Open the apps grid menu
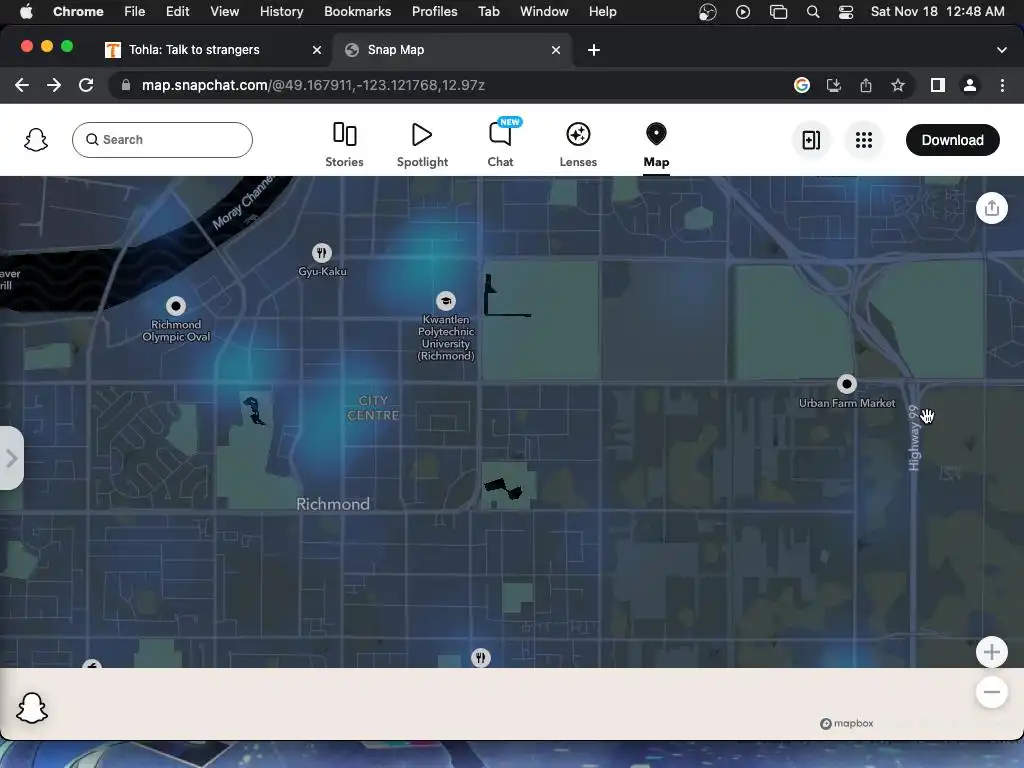The height and width of the screenshot is (768, 1024). 863,140
